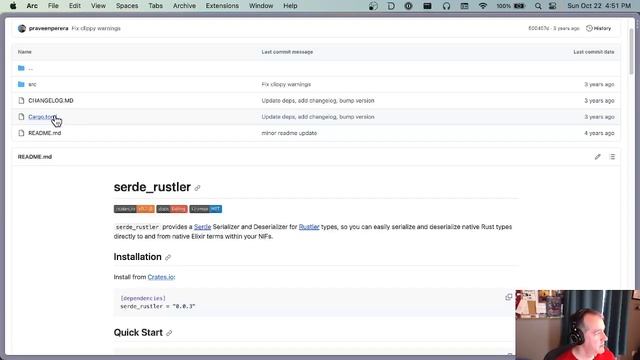This screenshot has width=640, height=360.
Task: Open src row commit message 'Fix clippy warnings'
Action: (286, 84)
